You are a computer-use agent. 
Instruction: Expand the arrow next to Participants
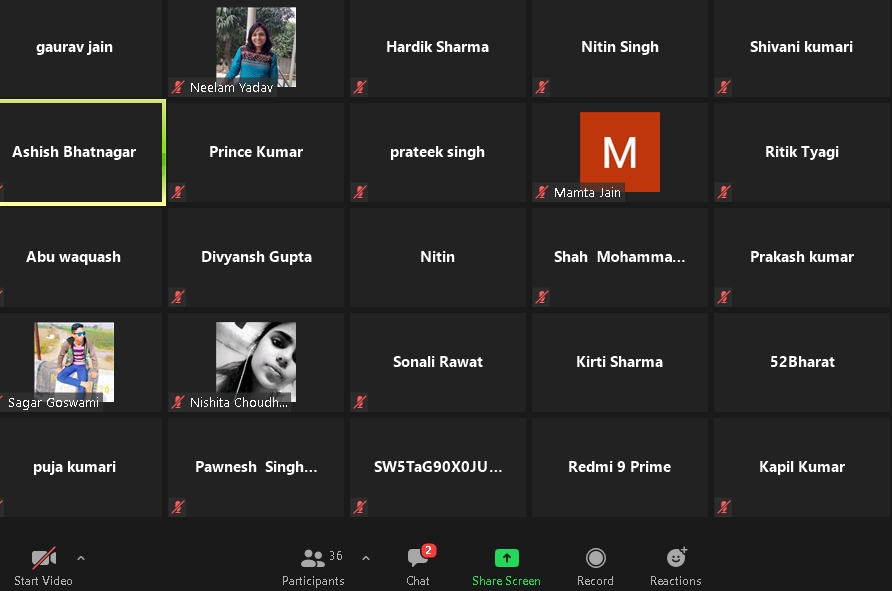[366, 559]
